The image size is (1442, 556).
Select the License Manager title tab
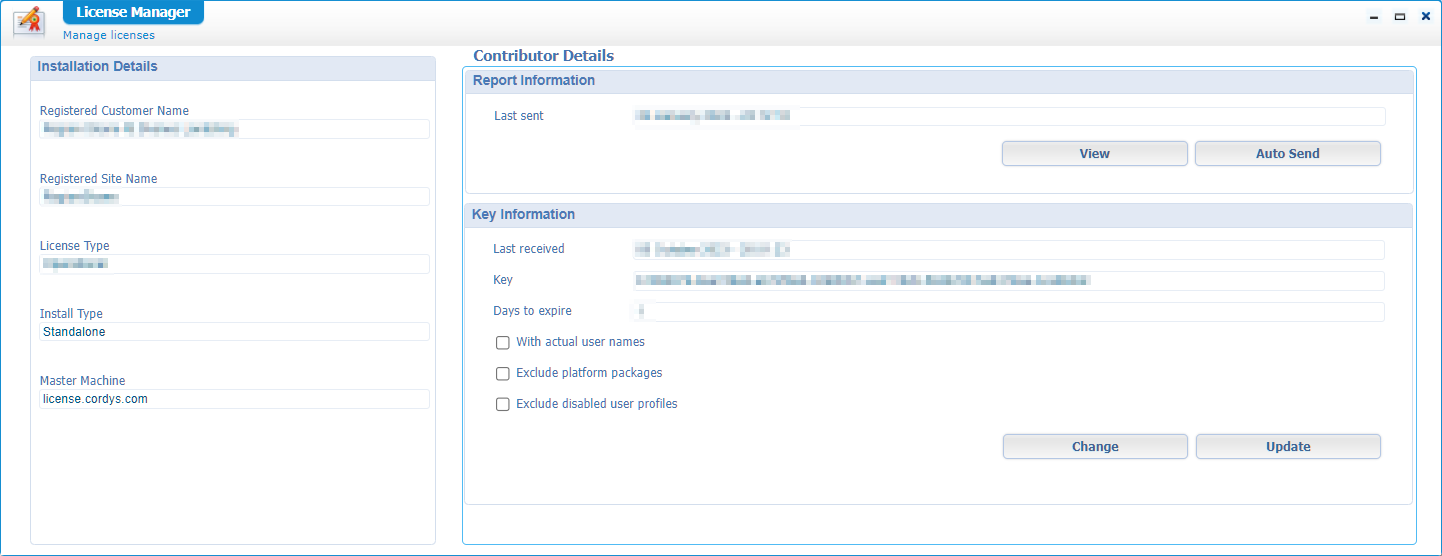click(x=133, y=13)
